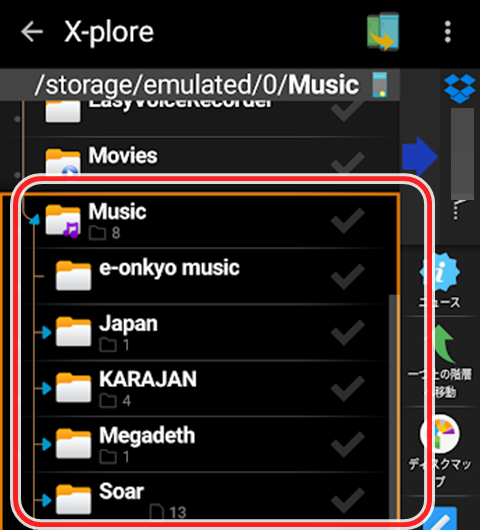
Task: Tap the Movies folder icon
Action: tap(63, 162)
